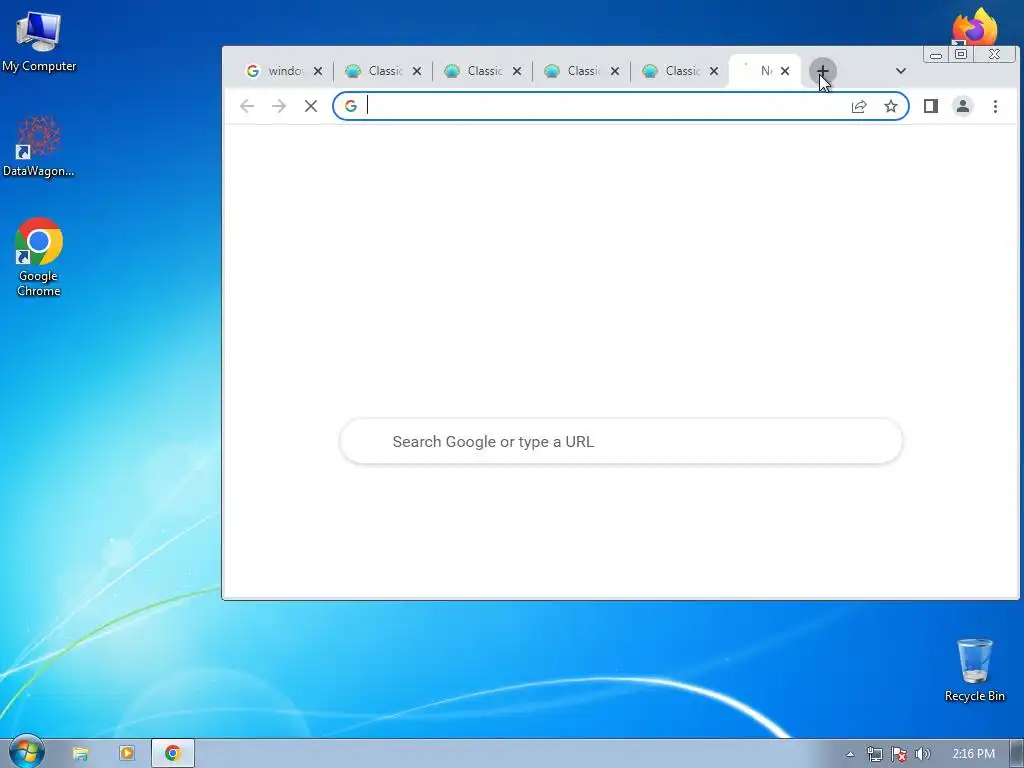Bookmark this tab with the star icon

[x=891, y=106]
